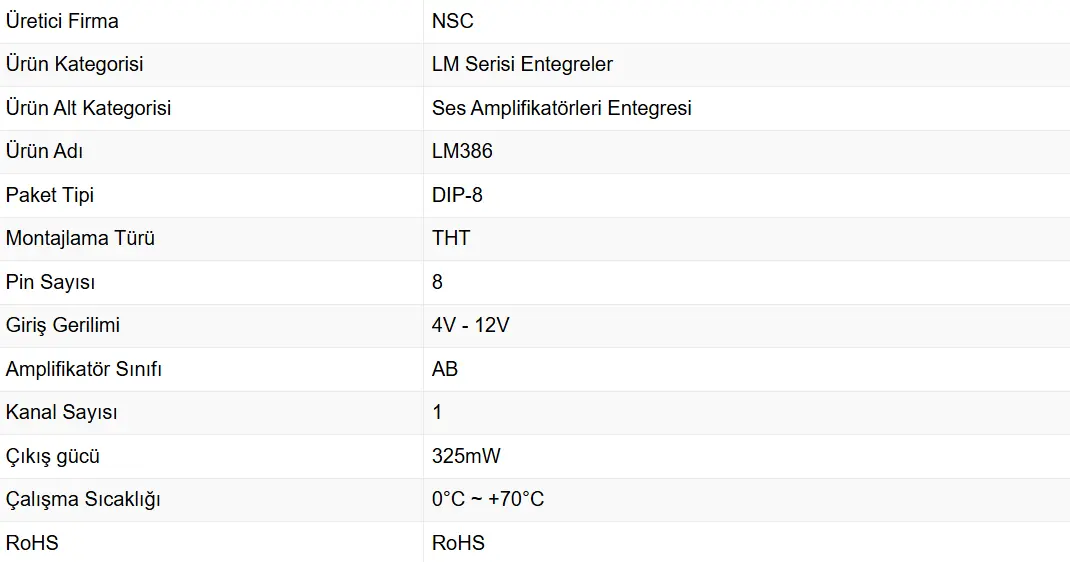Select the THT mounting type value

[x=451, y=238]
